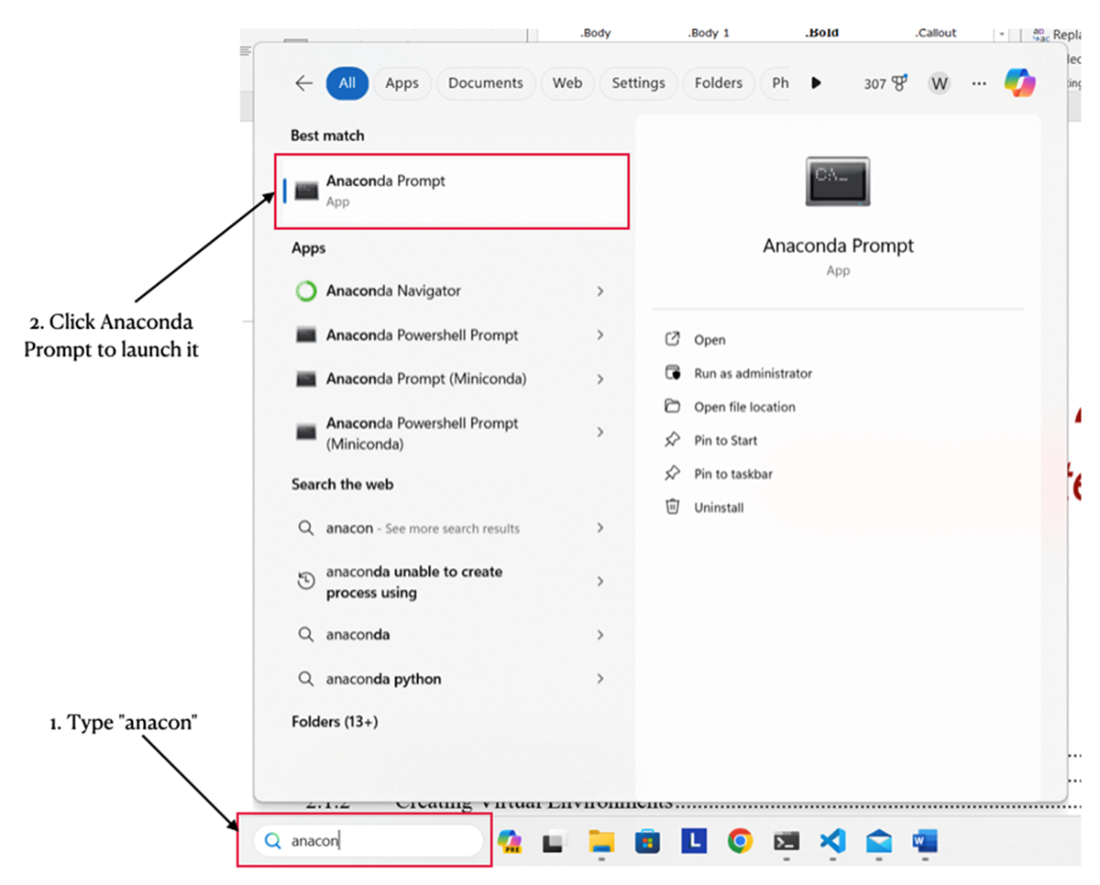Open the Terminal icon on taskbar

pos(786,842)
